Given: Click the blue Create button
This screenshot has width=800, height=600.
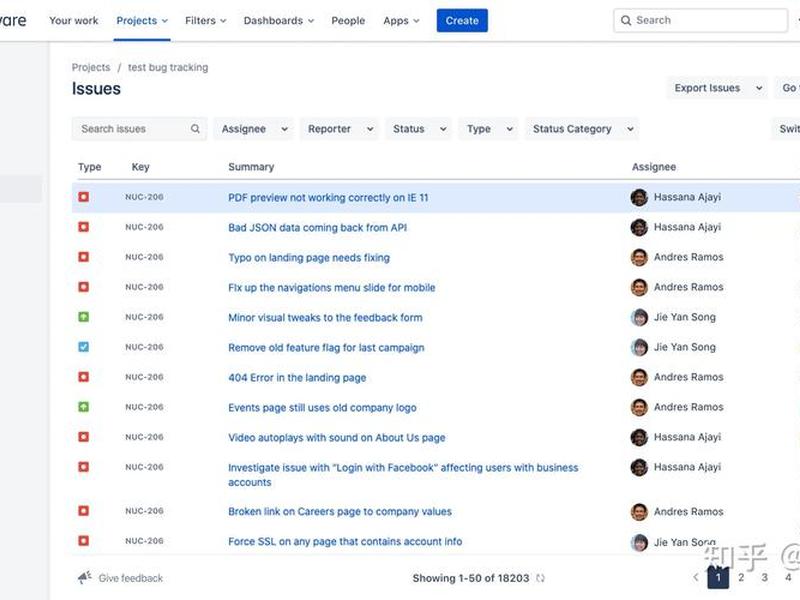Looking at the screenshot, I should (462, 20).
